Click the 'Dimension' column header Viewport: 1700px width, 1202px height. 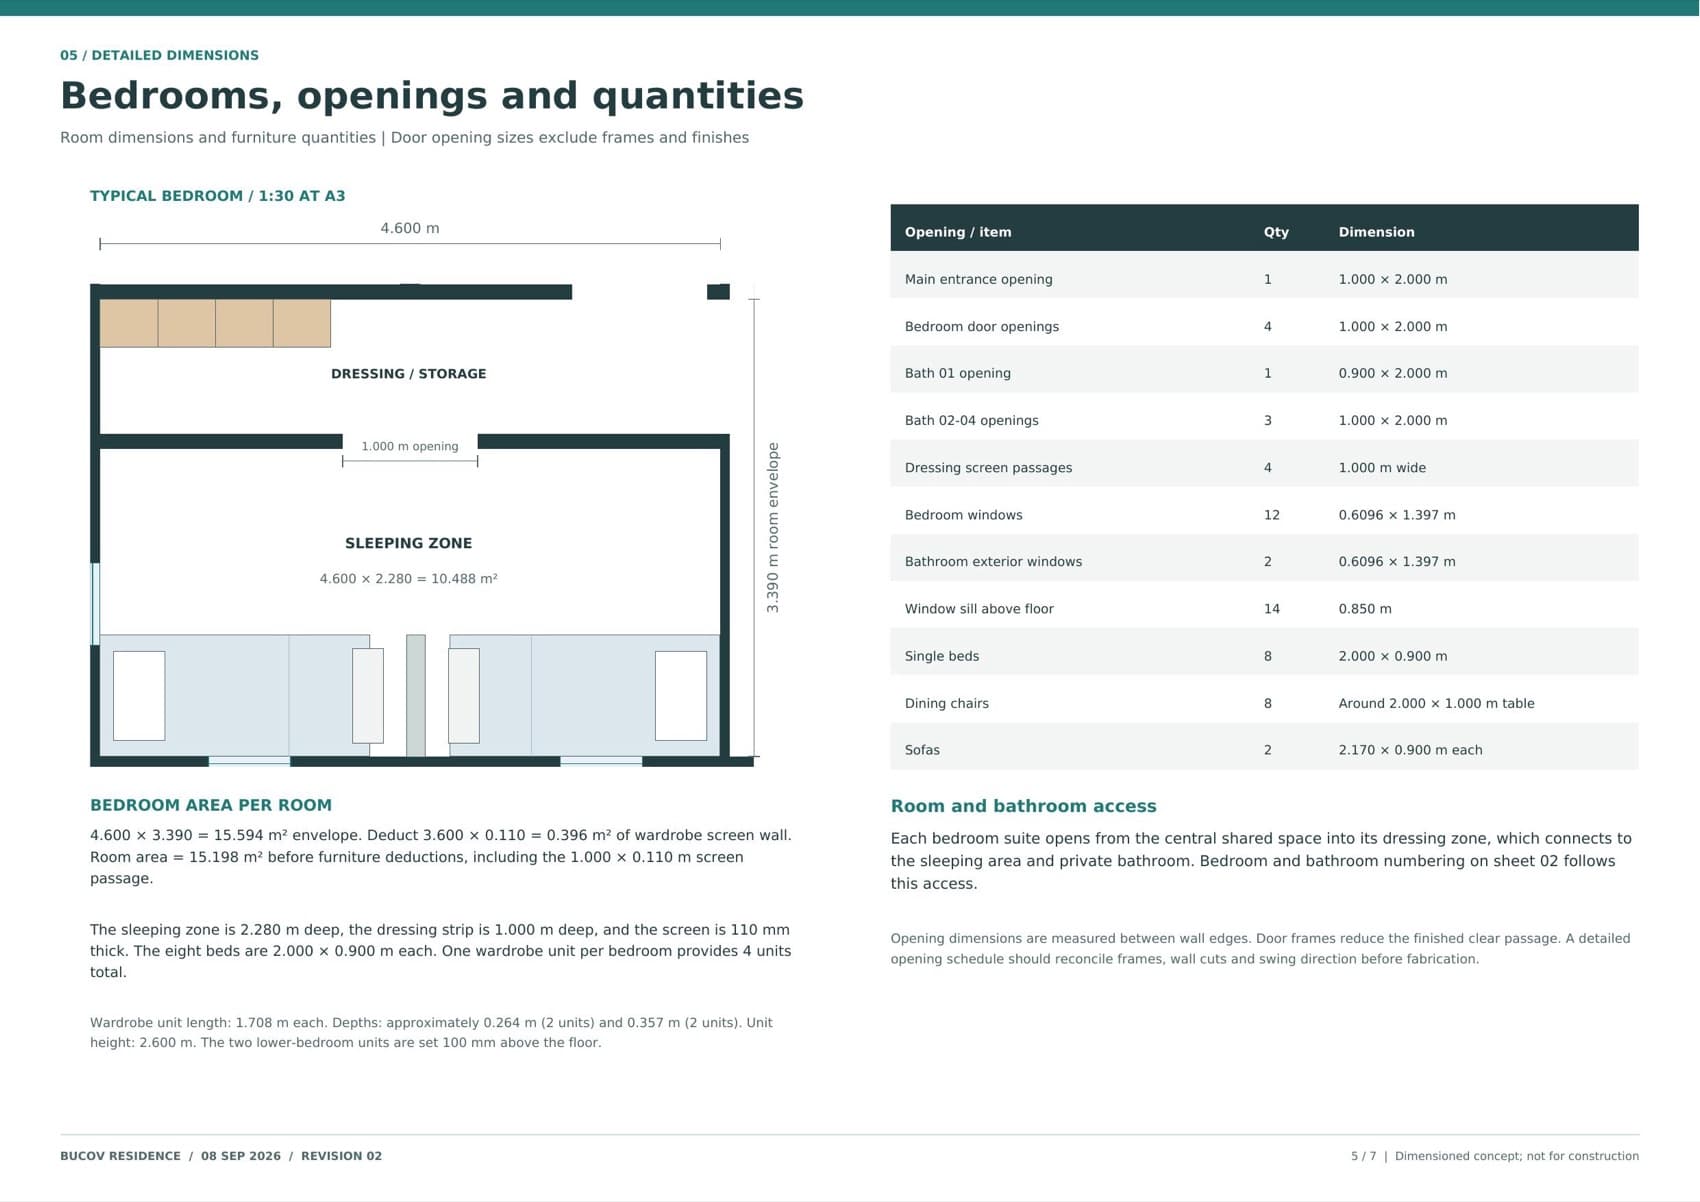coord(1376,232)
